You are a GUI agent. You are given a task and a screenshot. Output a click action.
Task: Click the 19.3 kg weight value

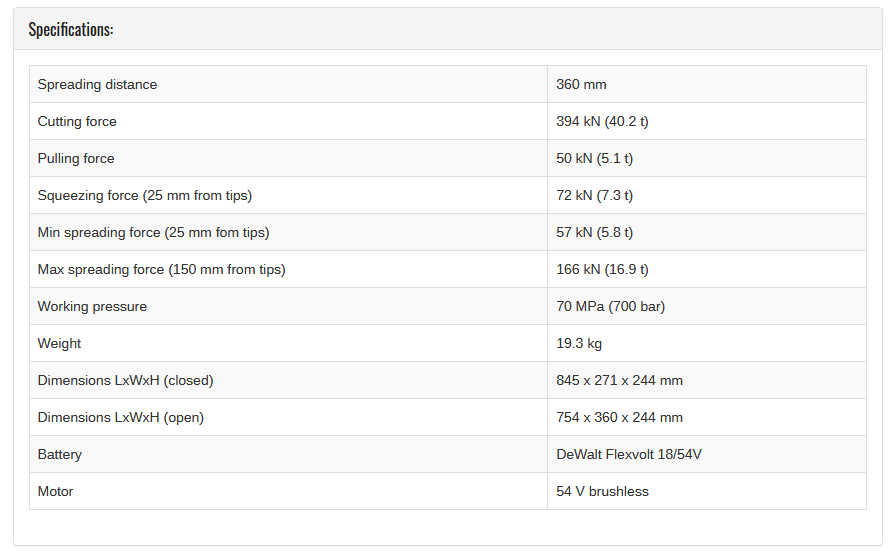579,343
